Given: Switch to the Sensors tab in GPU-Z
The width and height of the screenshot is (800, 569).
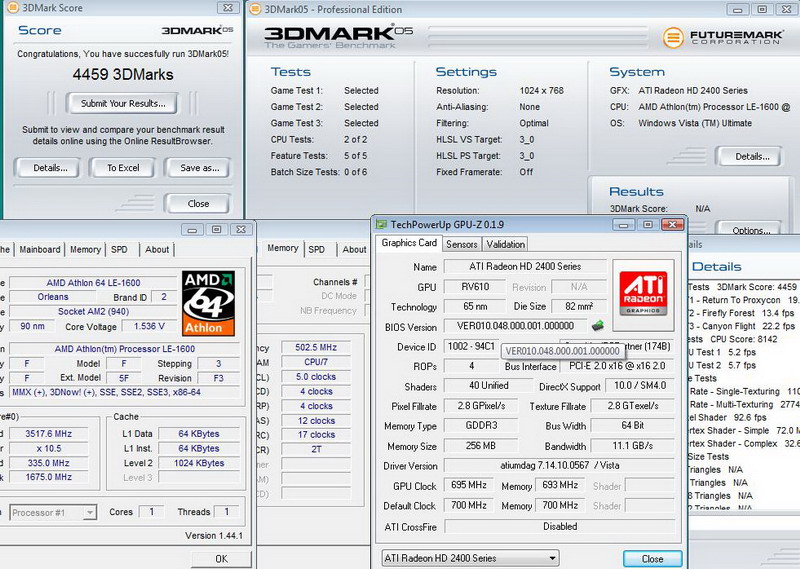Looking at the screenshot, I should point(462,244).
